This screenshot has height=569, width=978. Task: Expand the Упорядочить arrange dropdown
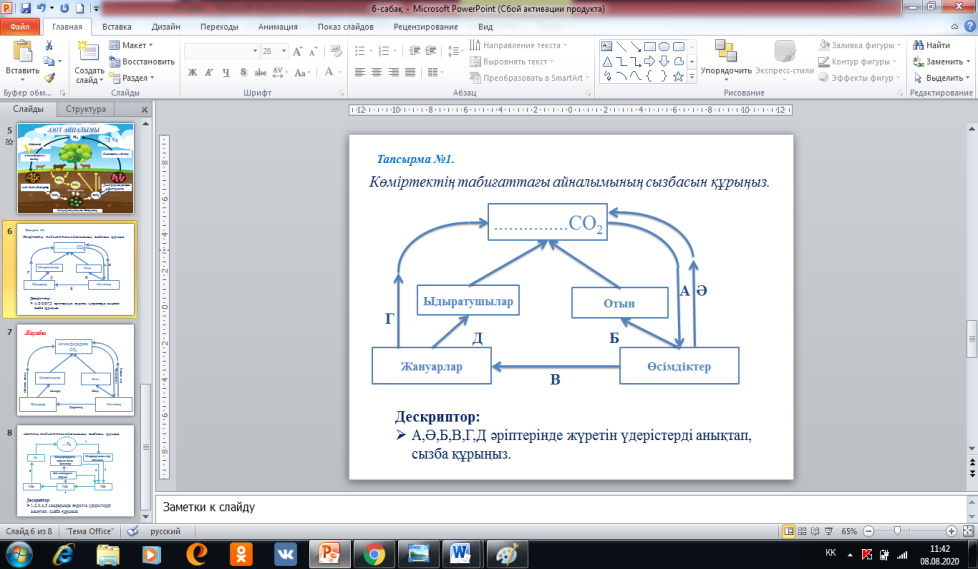(726, 72)
